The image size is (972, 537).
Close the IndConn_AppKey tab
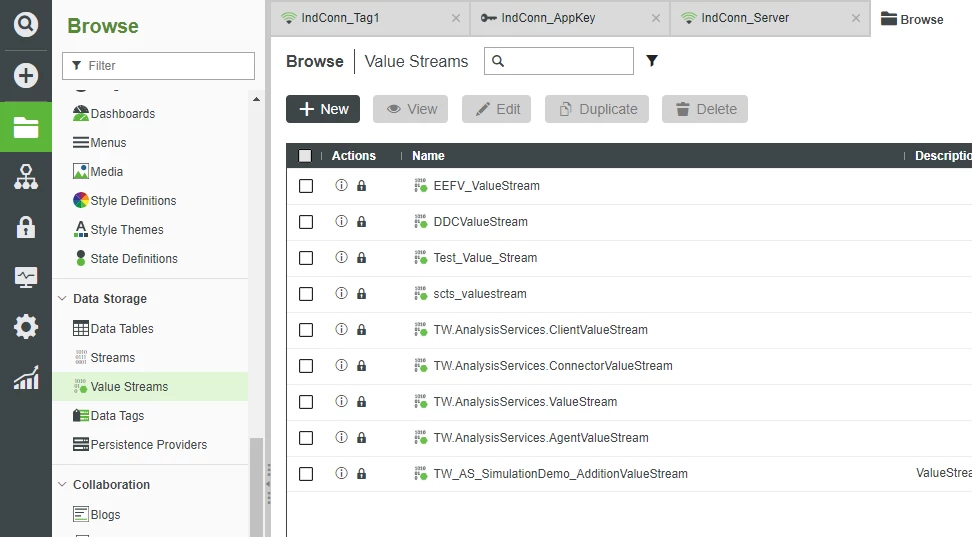coord(656,18)
